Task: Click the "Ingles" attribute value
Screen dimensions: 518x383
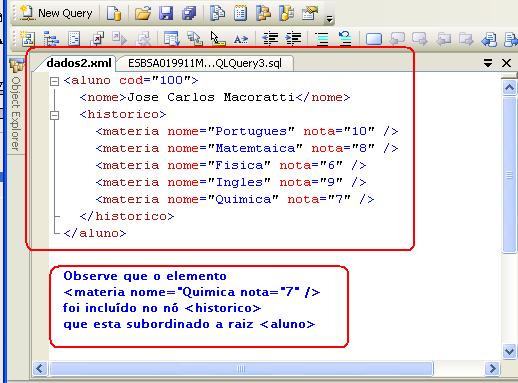Action: click(x=239, y=182)
